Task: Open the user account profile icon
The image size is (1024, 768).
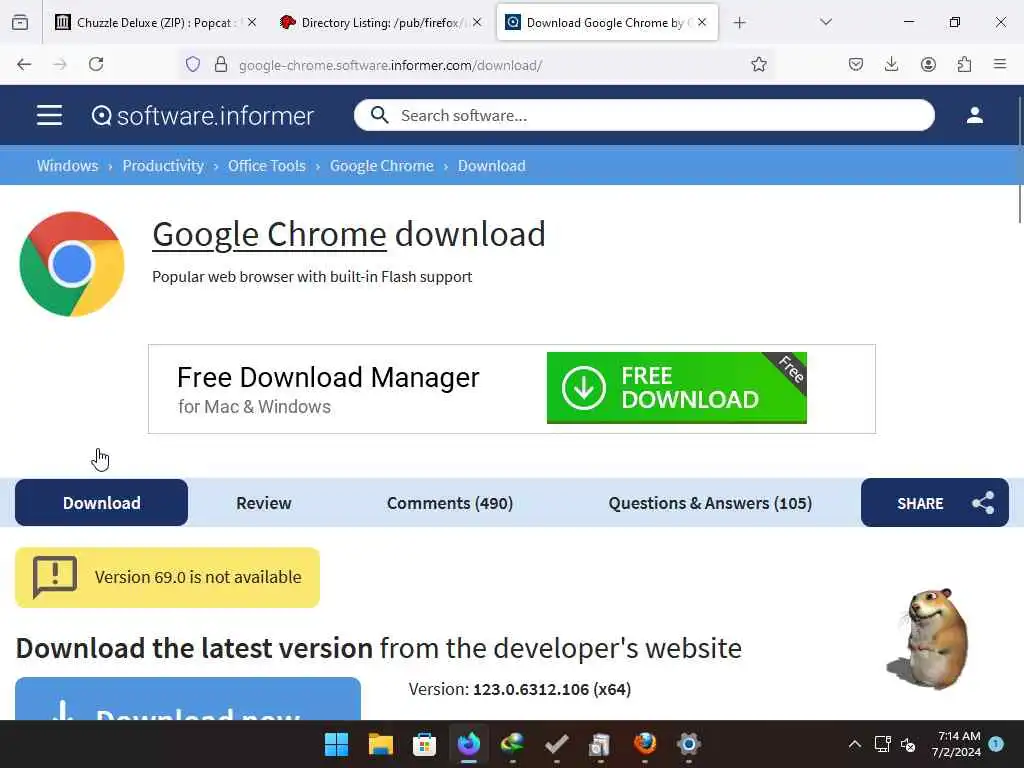Action: tap(974, 116)
